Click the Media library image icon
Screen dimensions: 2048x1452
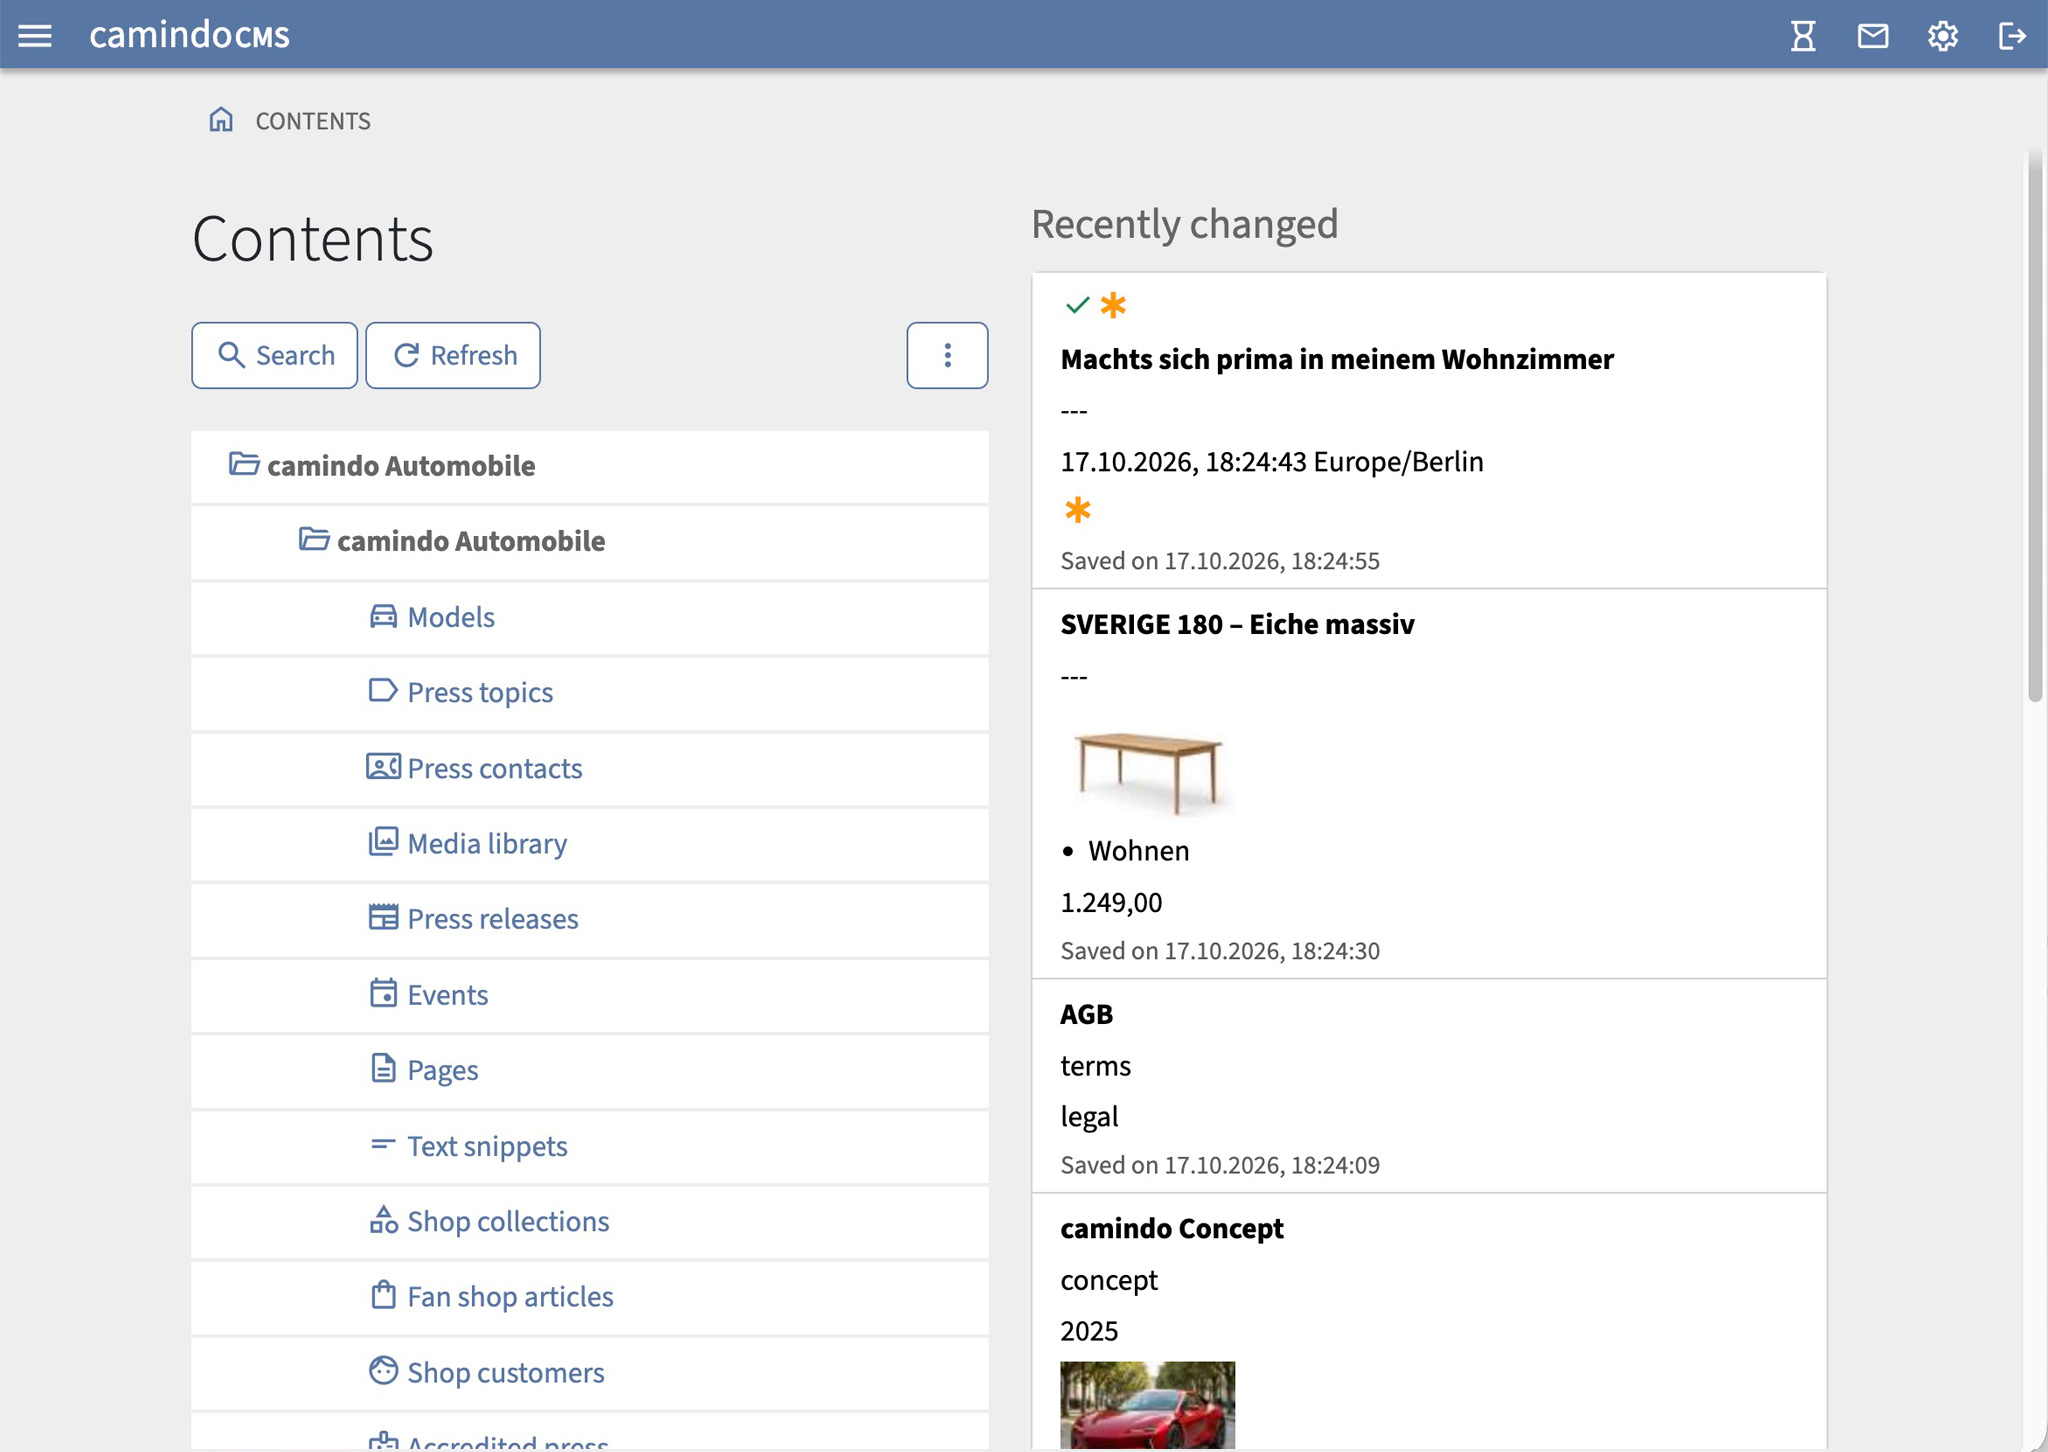[383, 842]
